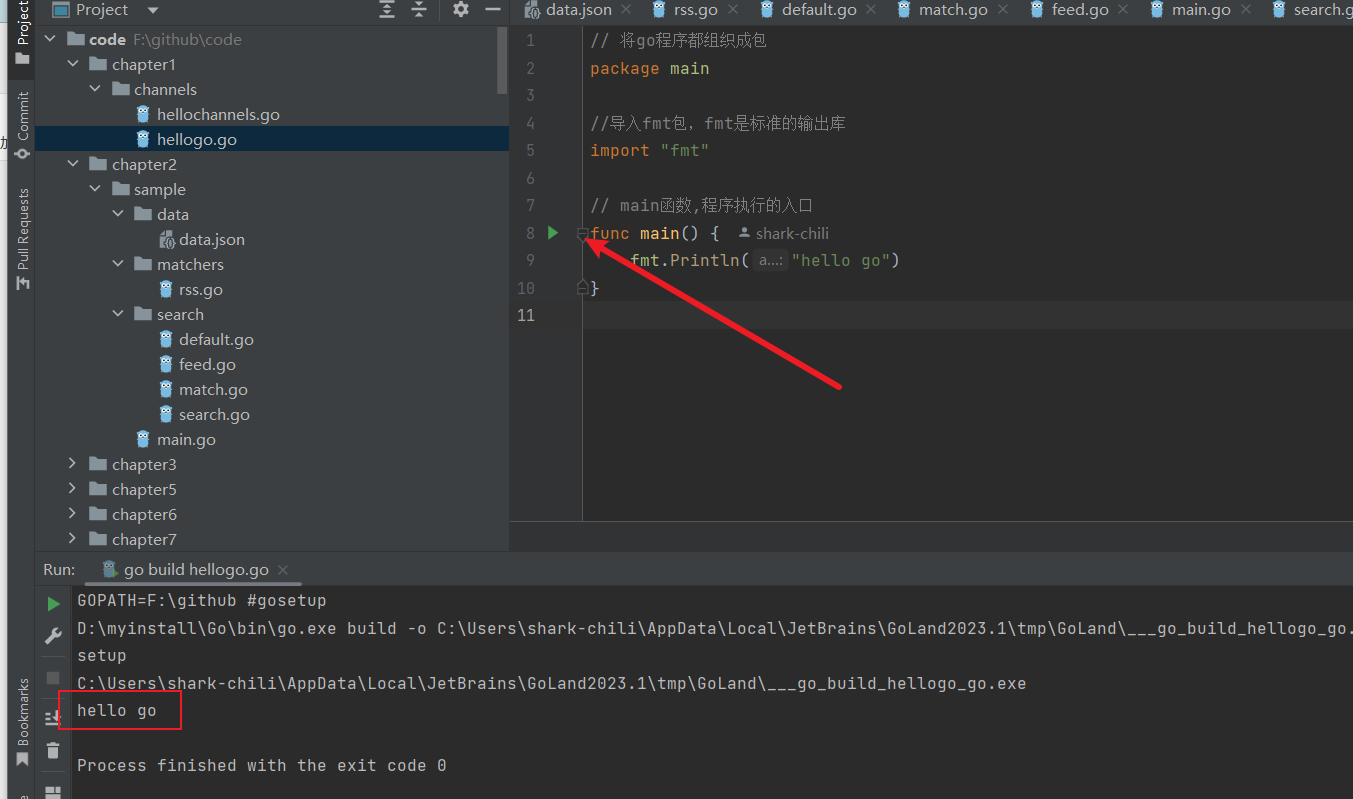Select hellochannels.go in project tree
This screenshot has height=799, width=1353.
tap(217, 114)
